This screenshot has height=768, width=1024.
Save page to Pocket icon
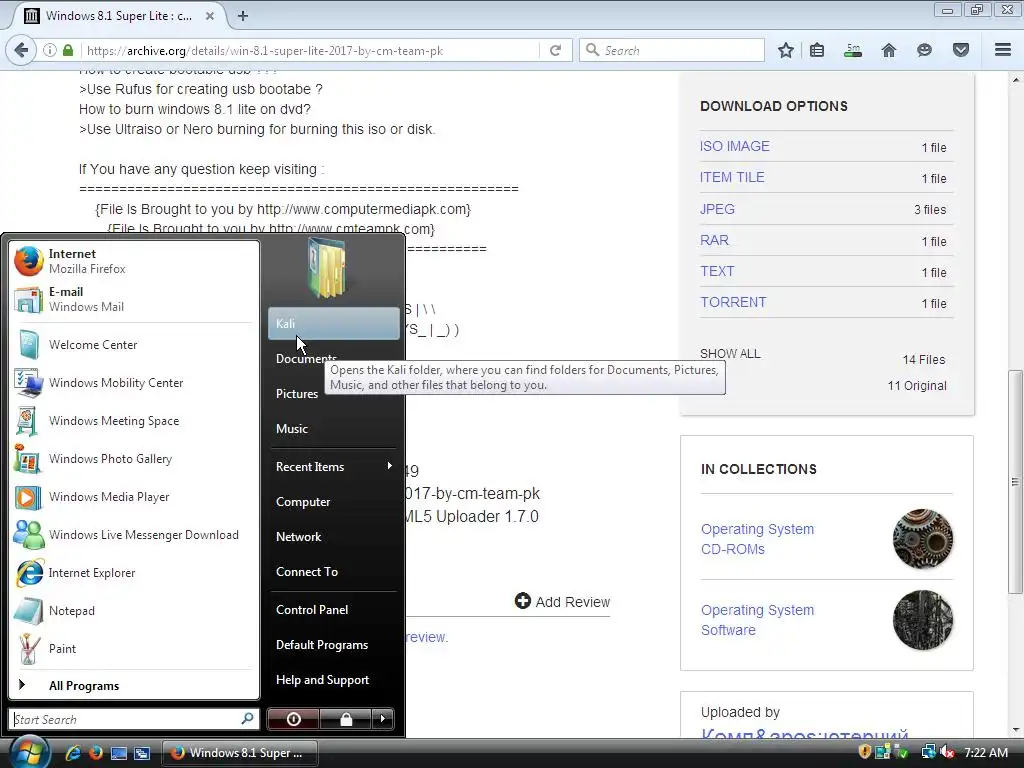pyautogui.click(x=961, y=50)
